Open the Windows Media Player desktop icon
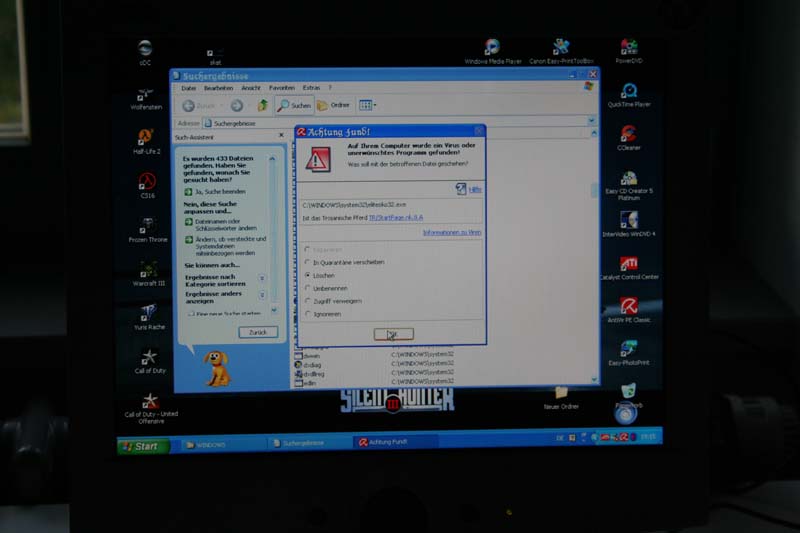The height and width of the screenshot is (533, 800). 492,51
